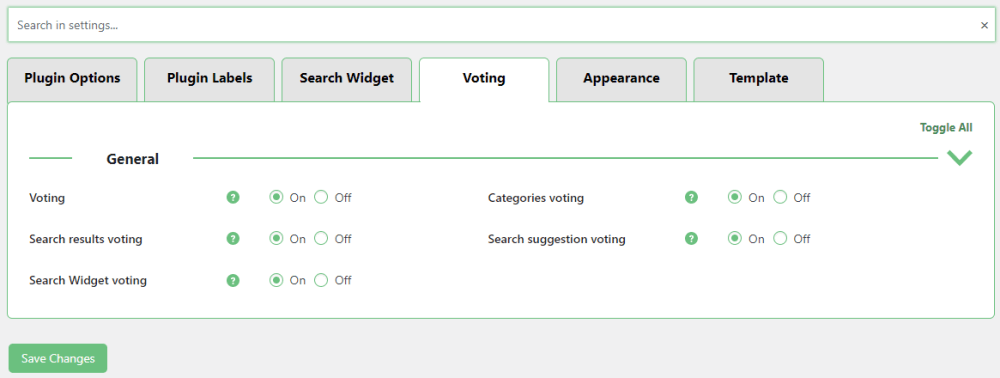Switch to the Template tab
Screen dimensions: 1000x378
click(x=759, y=79)
